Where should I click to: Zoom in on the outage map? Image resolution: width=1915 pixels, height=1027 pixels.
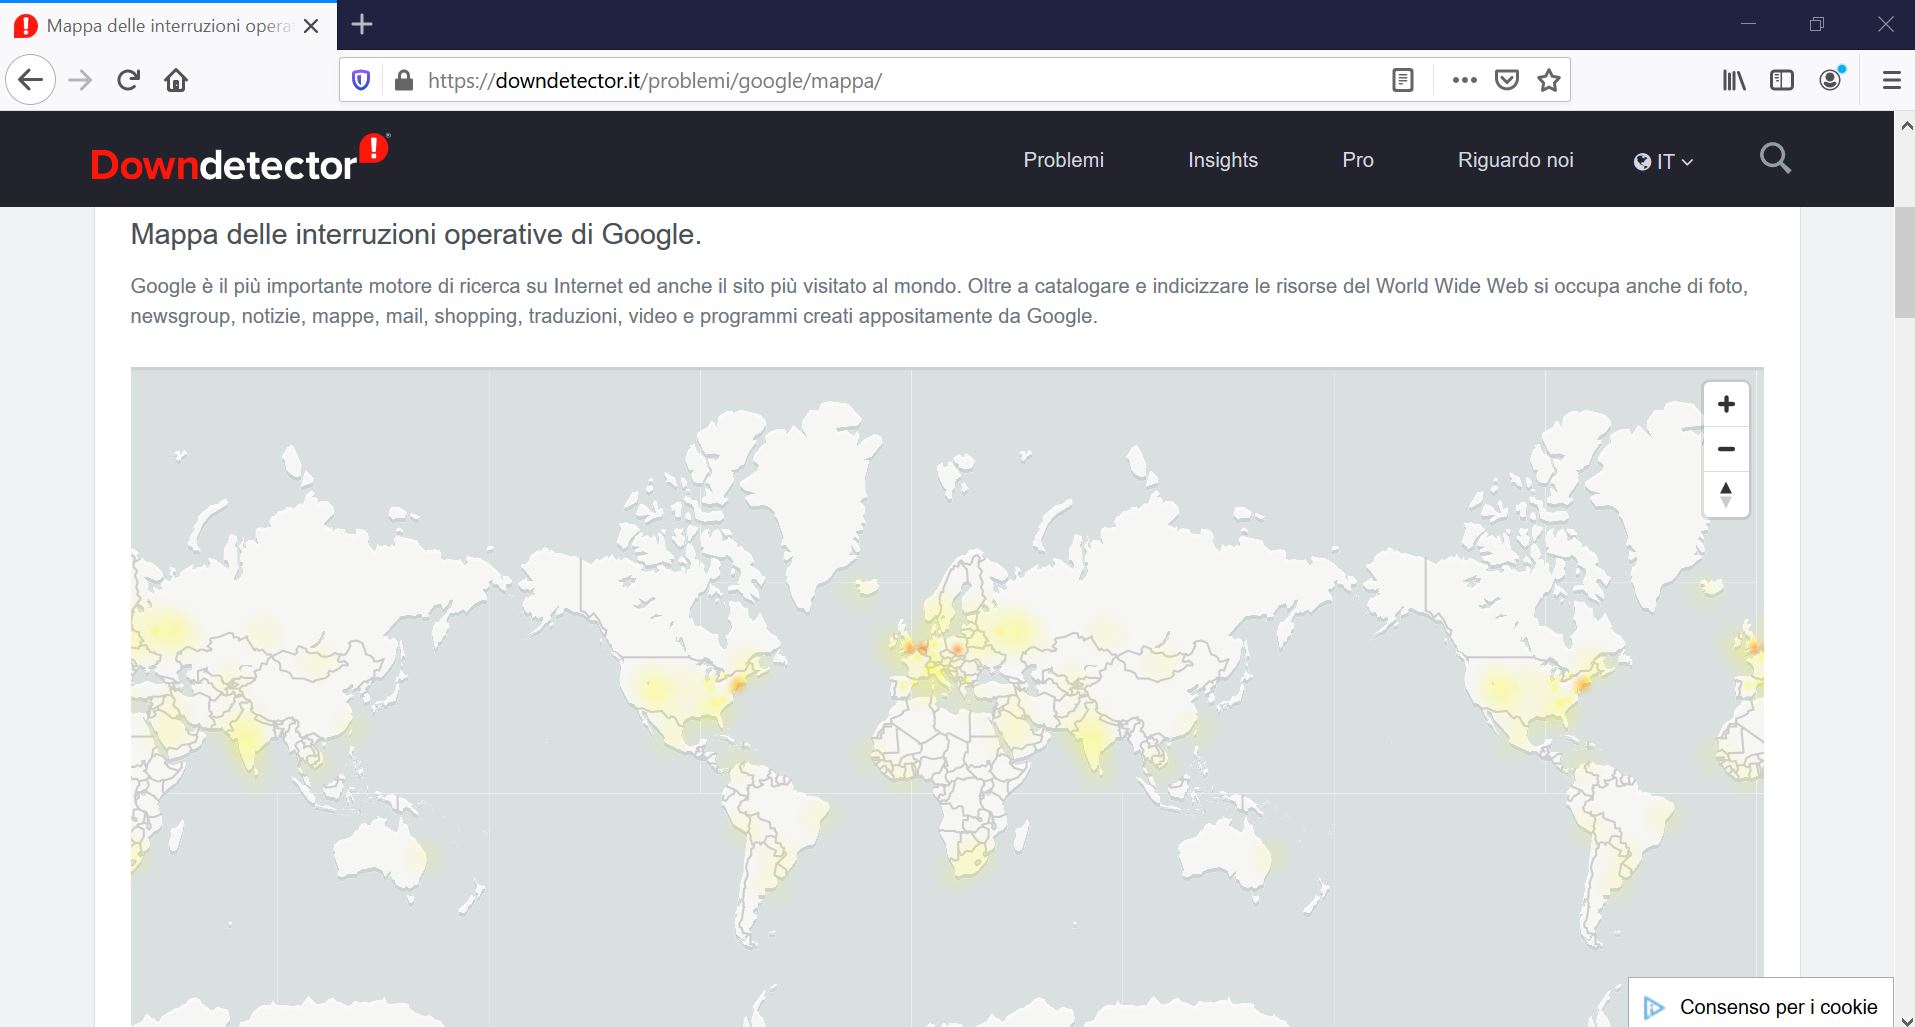(x=1726, y=404)
